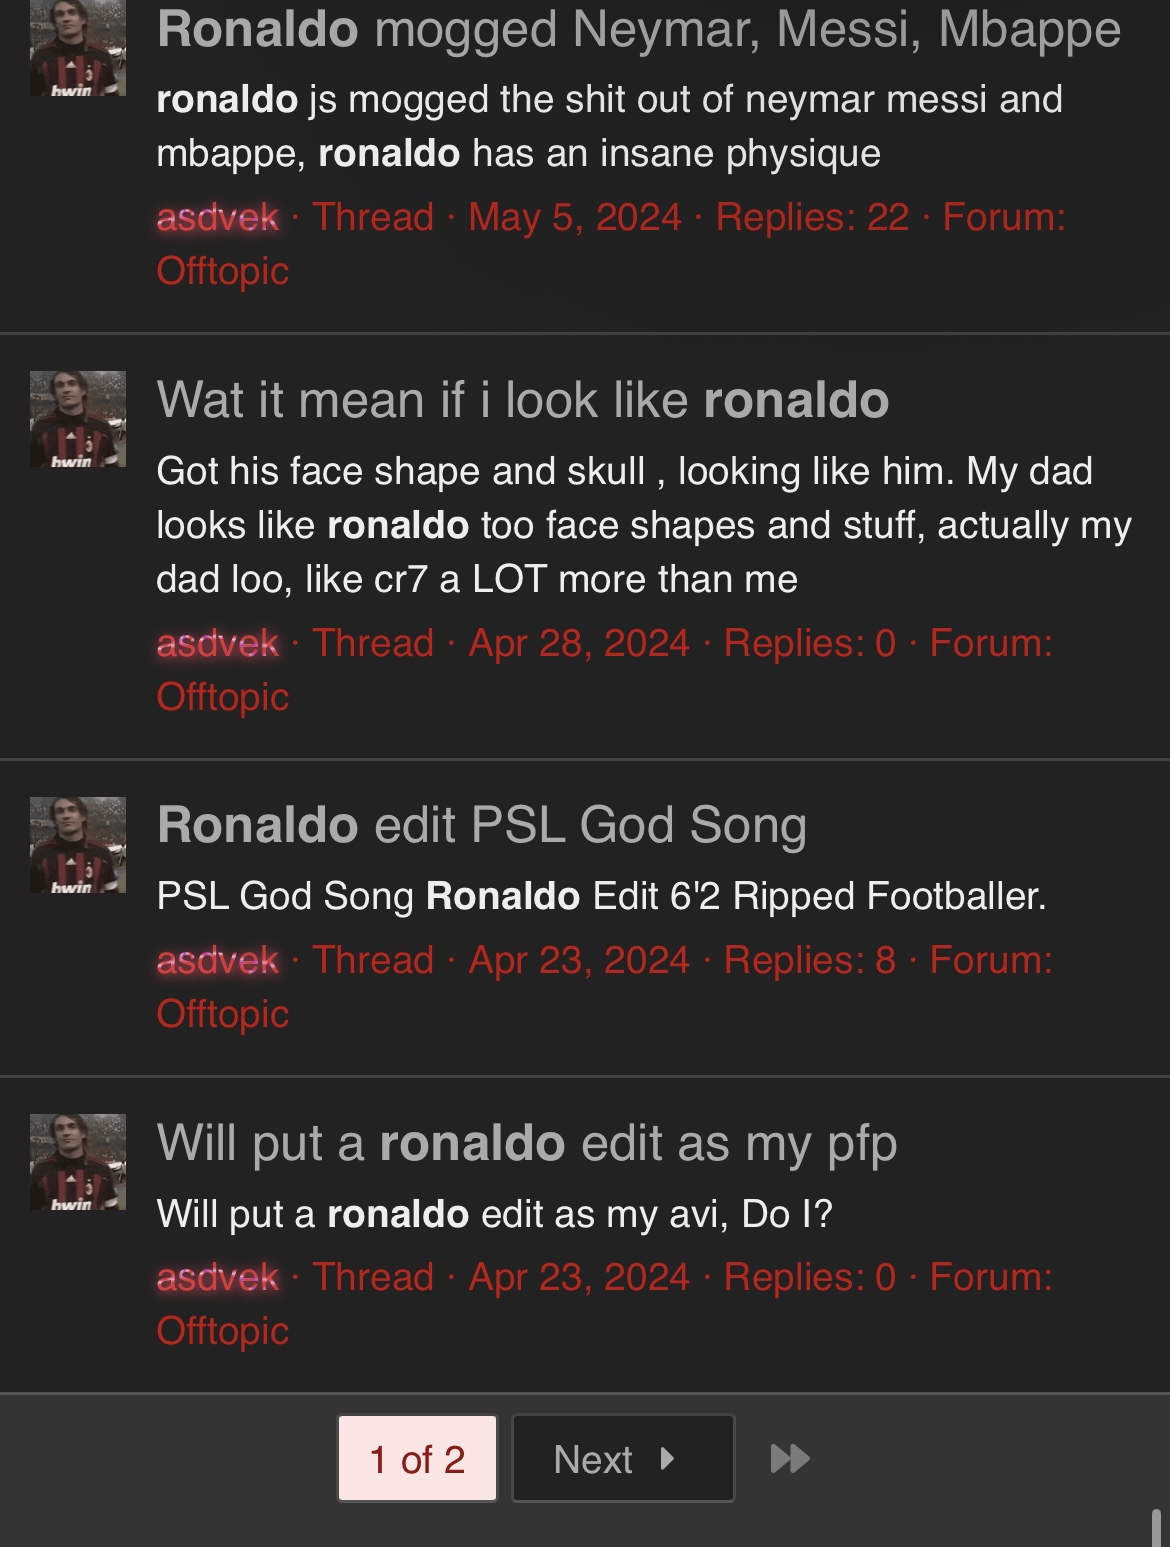Screen dimensions: 1170x1547
Task: Click avatar beside 'Will put a ronaldo edit' thread
Action: pos(78,1162)
